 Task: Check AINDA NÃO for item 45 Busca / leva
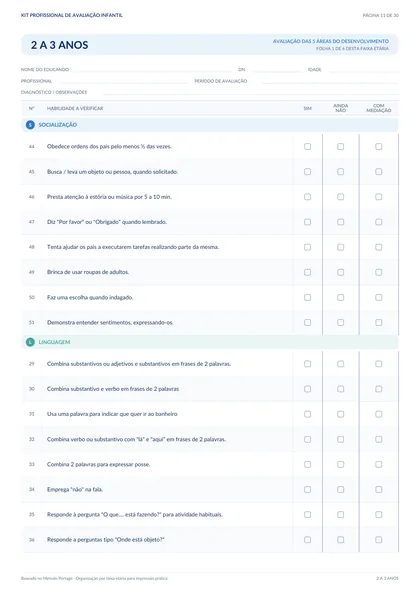point(340,172)
